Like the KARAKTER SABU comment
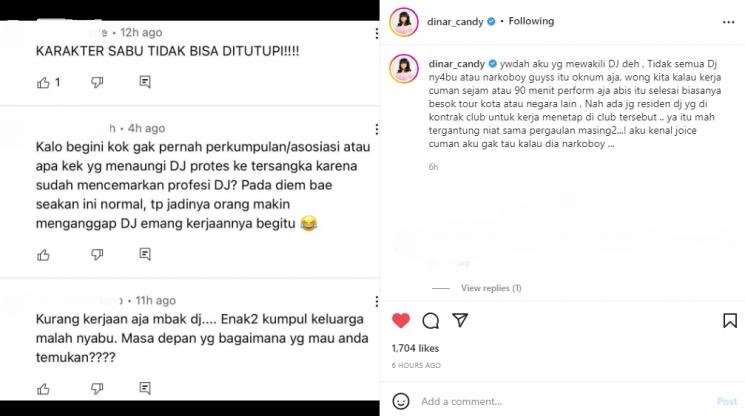Viewport: 745px width, 416px height. pos(43,83)
